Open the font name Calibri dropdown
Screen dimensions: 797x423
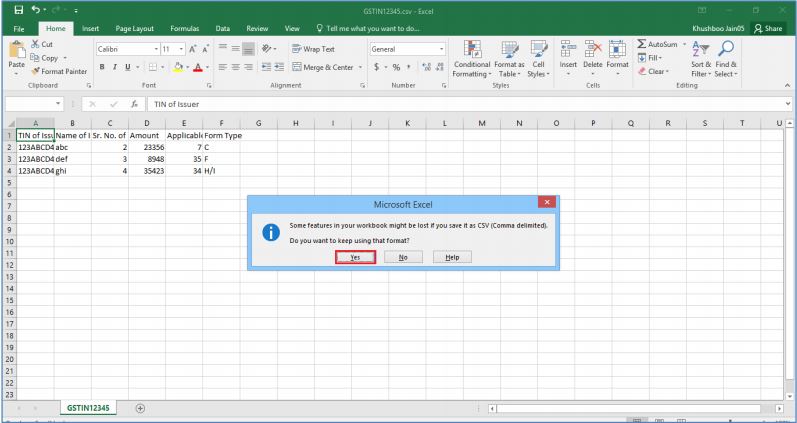coord(155,49)
